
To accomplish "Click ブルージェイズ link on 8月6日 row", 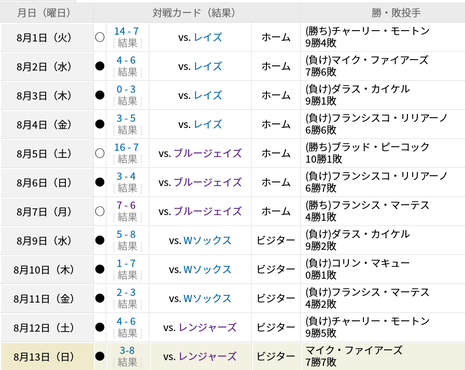I will tap(208, 182).
